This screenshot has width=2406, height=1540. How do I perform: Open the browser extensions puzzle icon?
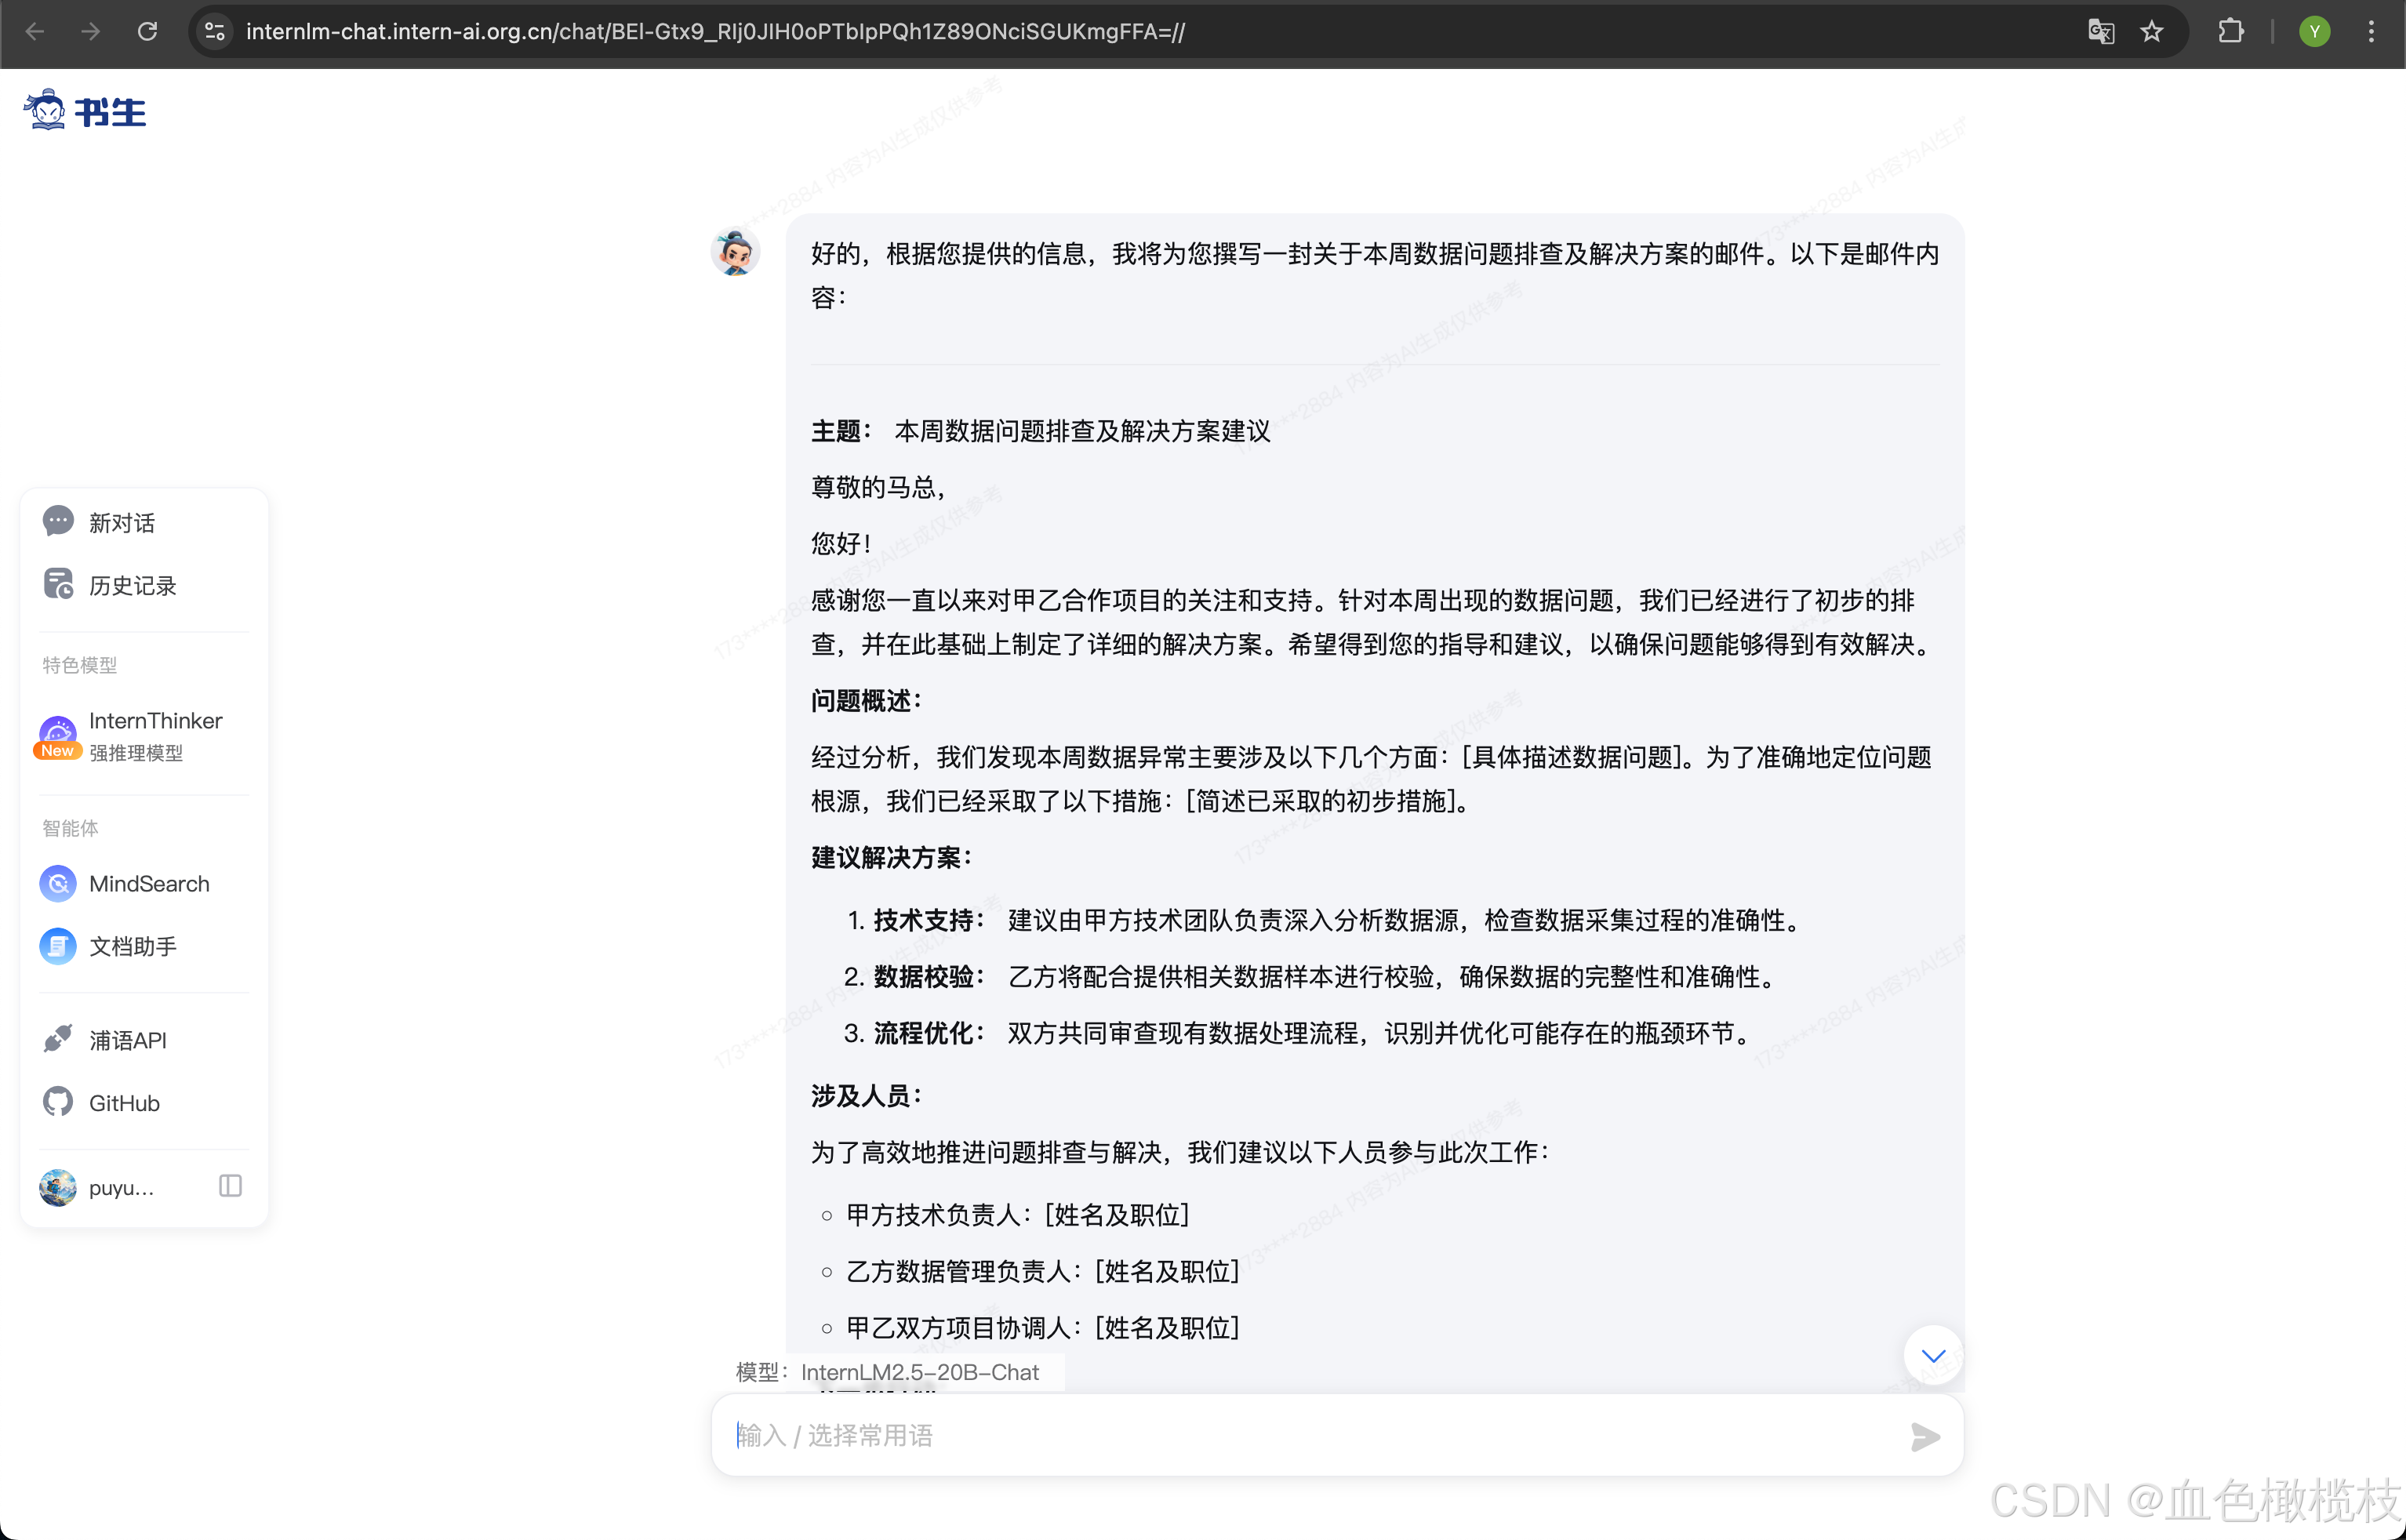(2230, 32)
